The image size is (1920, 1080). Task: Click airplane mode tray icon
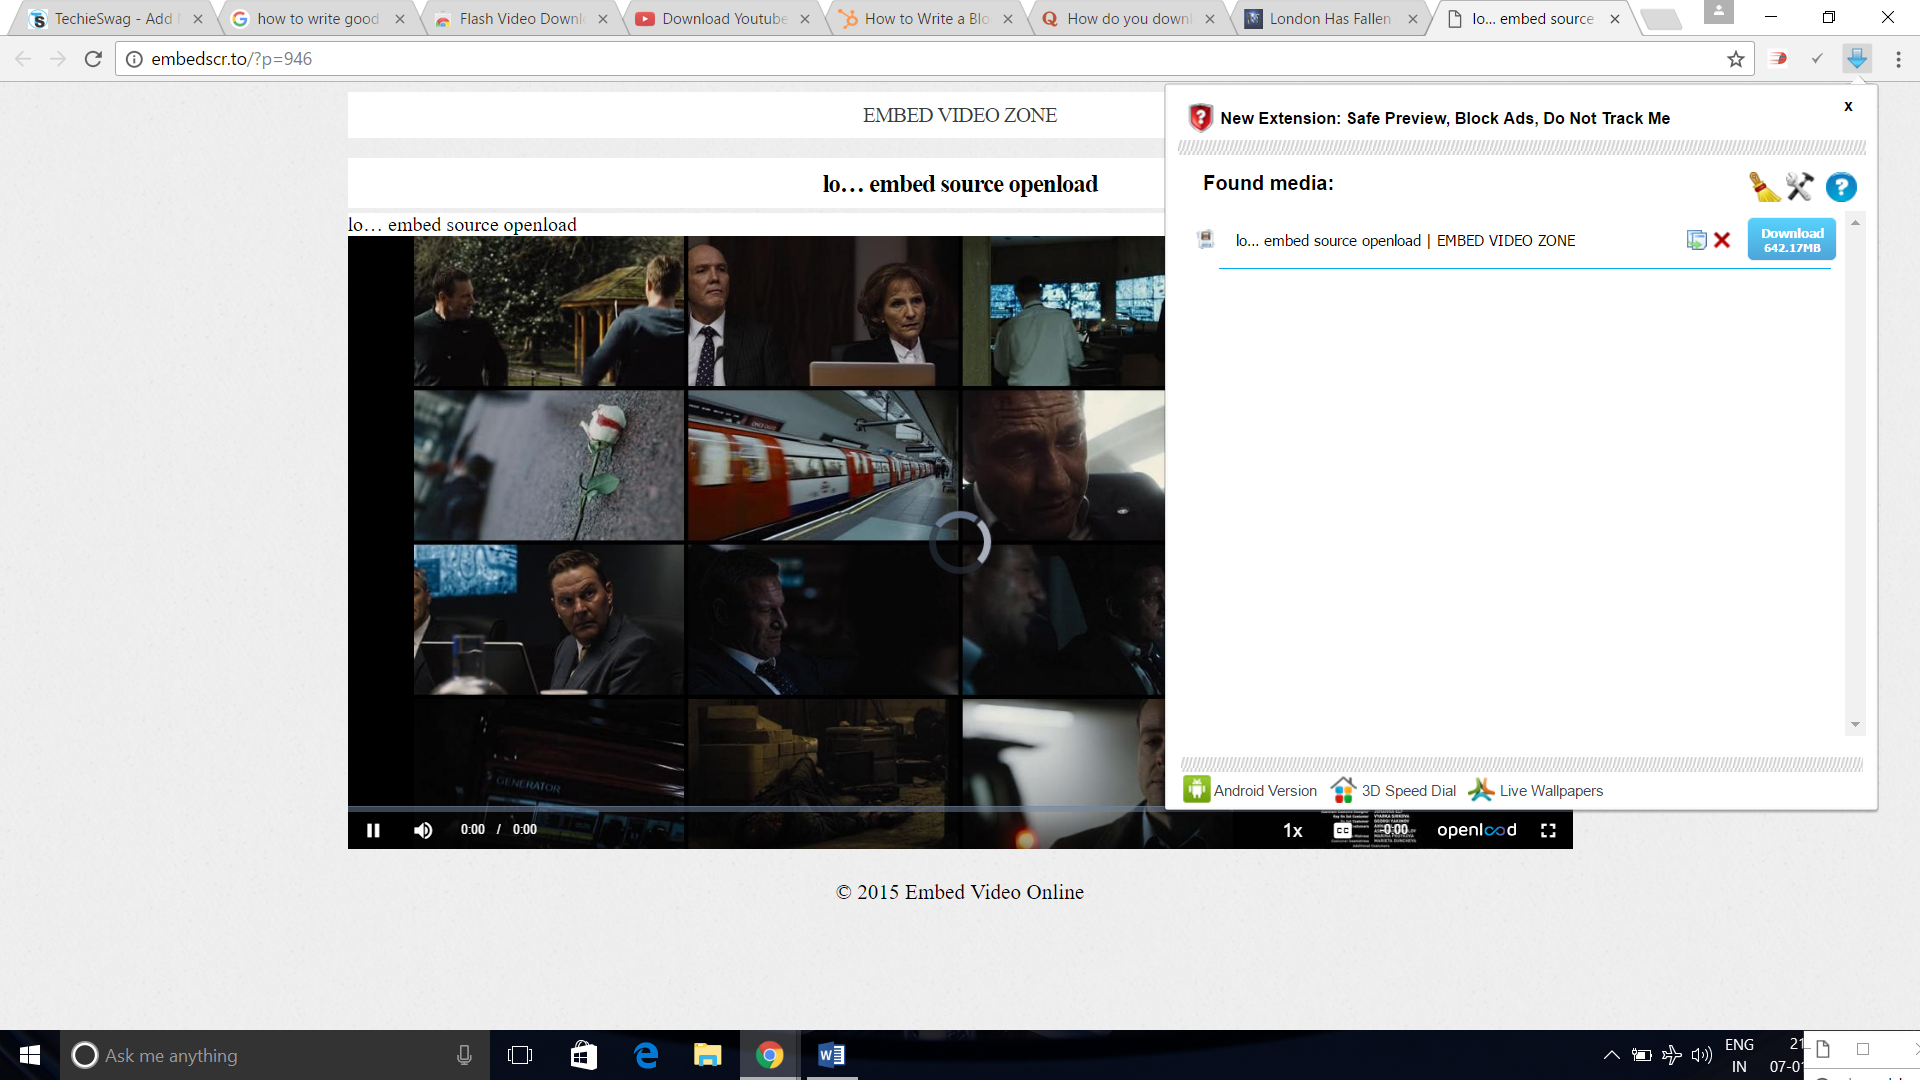[x=1671, y=1055]
